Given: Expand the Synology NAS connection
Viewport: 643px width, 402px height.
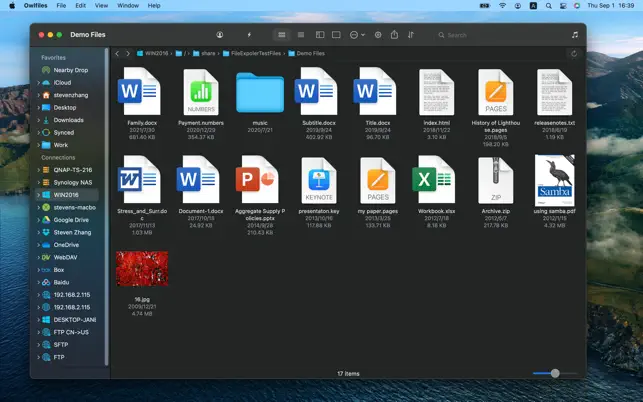Looking at the screenshot, I should tap(38, 183).
